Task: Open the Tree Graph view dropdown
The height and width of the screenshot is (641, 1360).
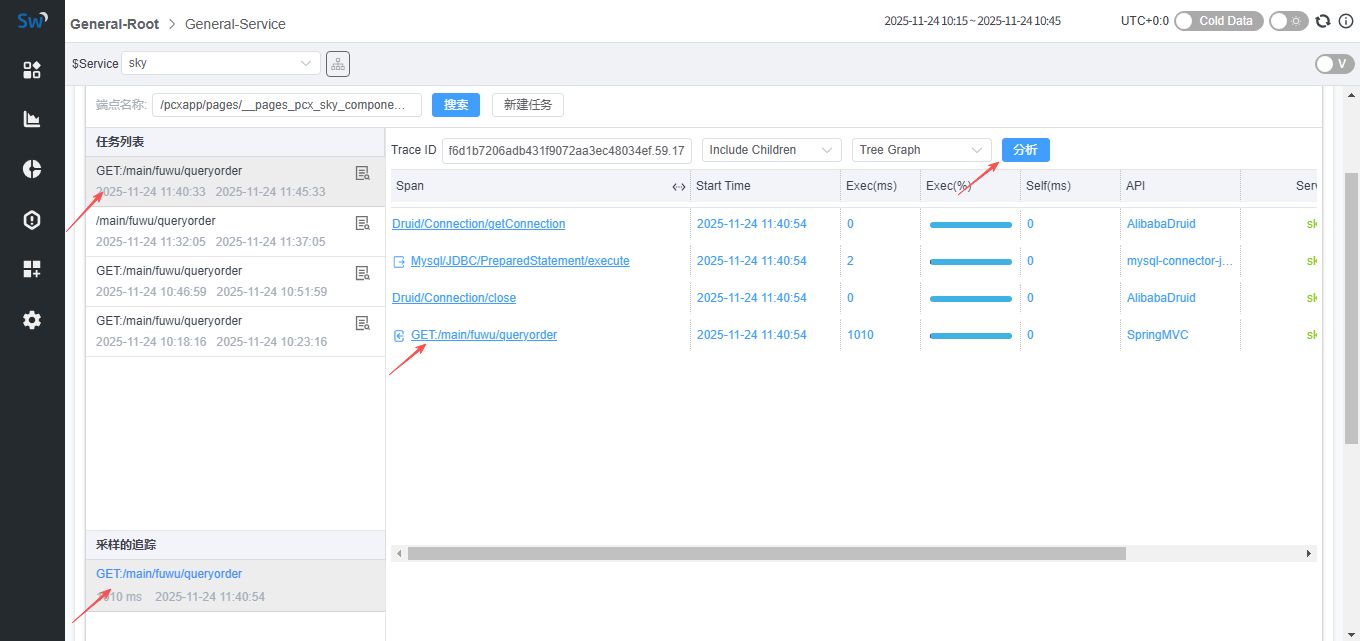Action: (x=921, y=150)
